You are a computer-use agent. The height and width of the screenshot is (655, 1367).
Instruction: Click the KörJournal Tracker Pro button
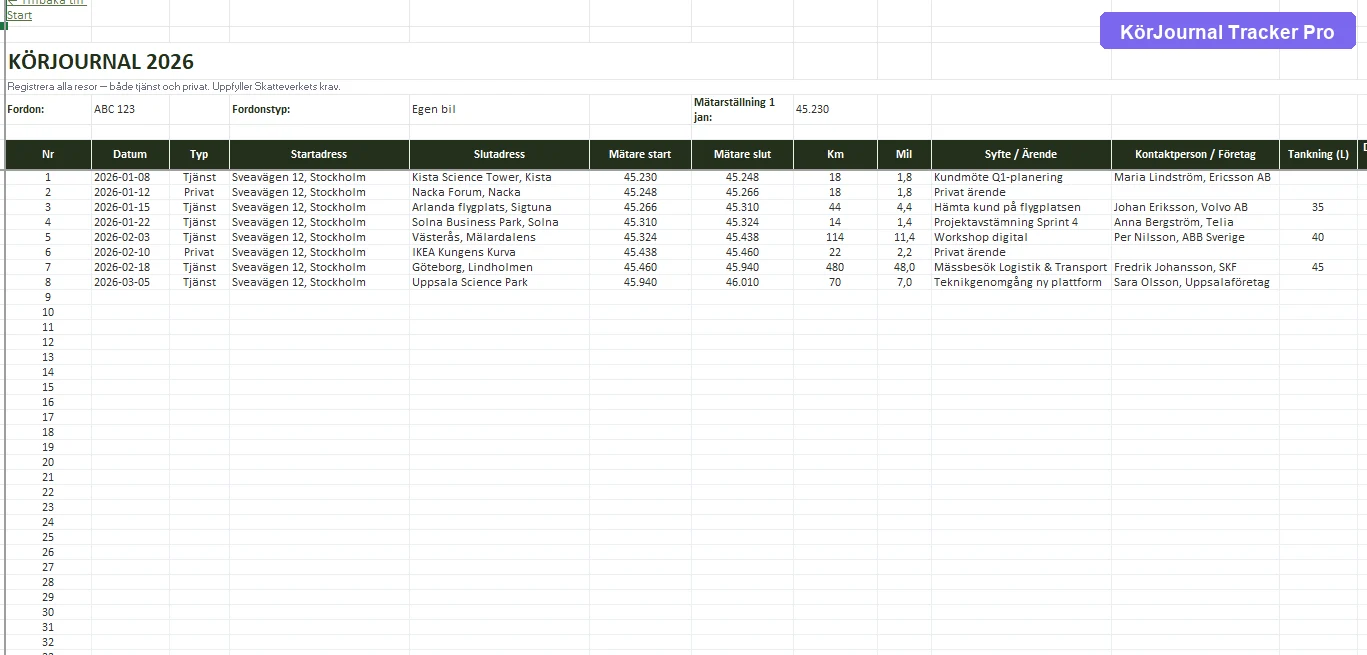(1227, 32)
